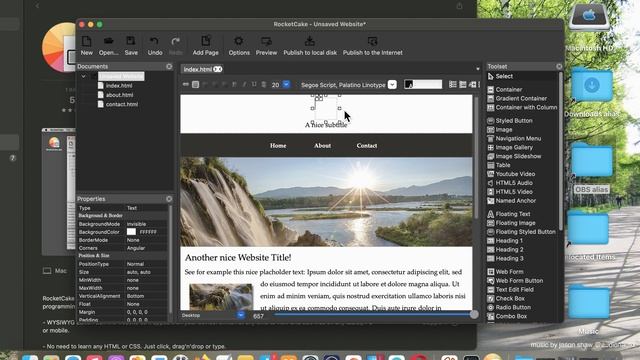
Task: Select about.html in Documents tree
Action: [119, 95]
